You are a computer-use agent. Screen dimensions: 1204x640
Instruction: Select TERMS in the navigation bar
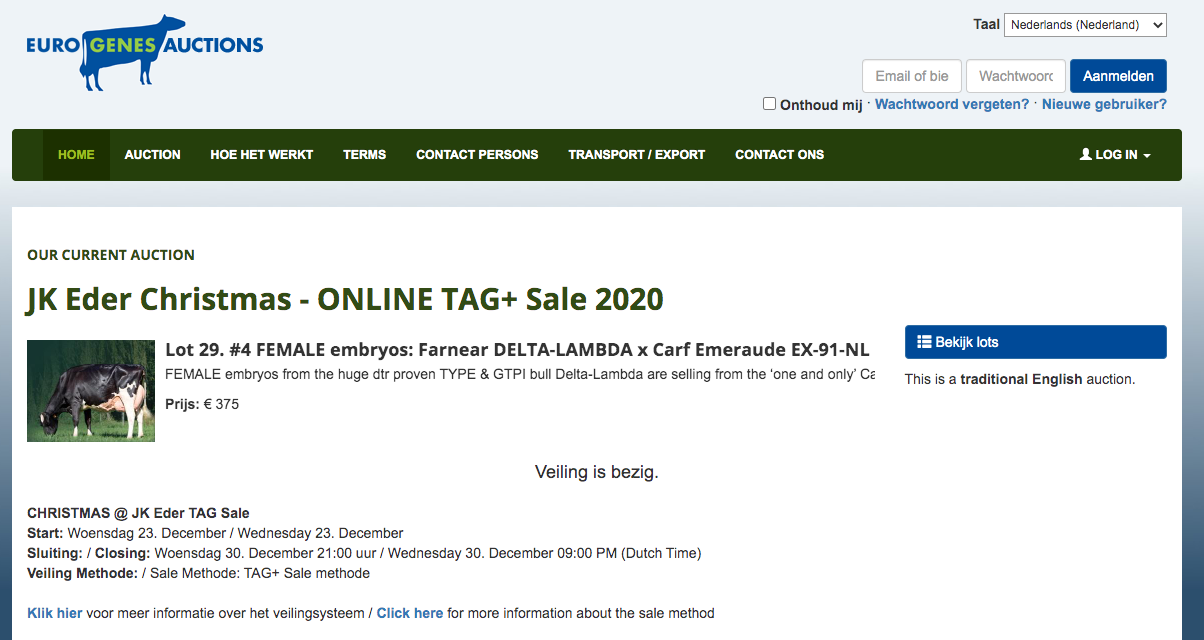[x=364, y=155]
